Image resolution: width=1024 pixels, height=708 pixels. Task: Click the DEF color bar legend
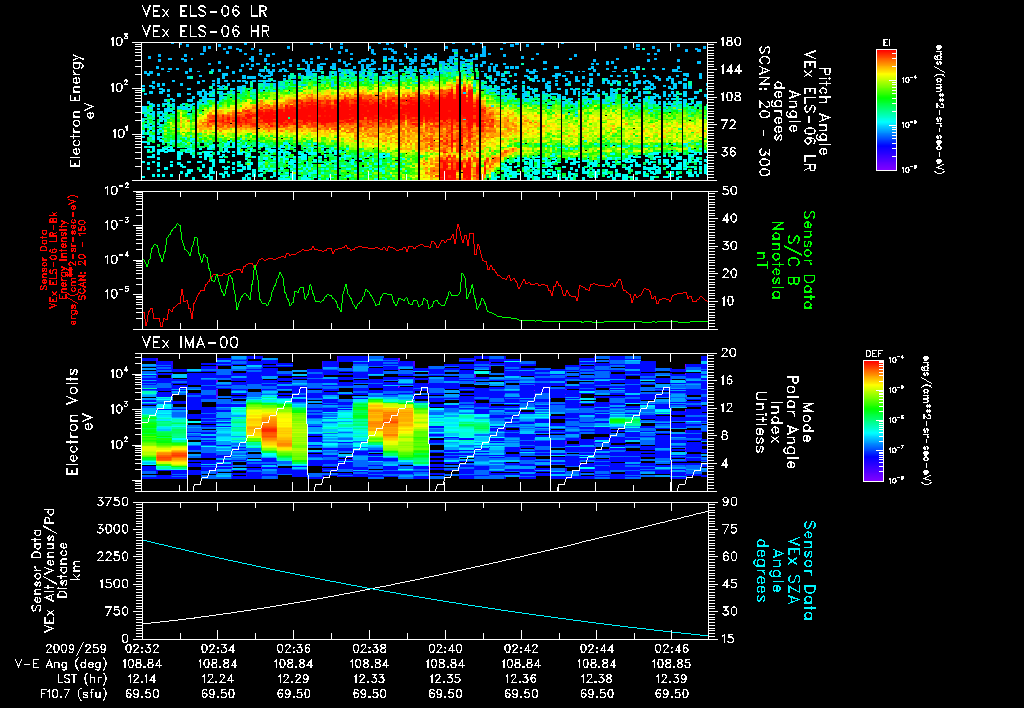click(874, 421)
